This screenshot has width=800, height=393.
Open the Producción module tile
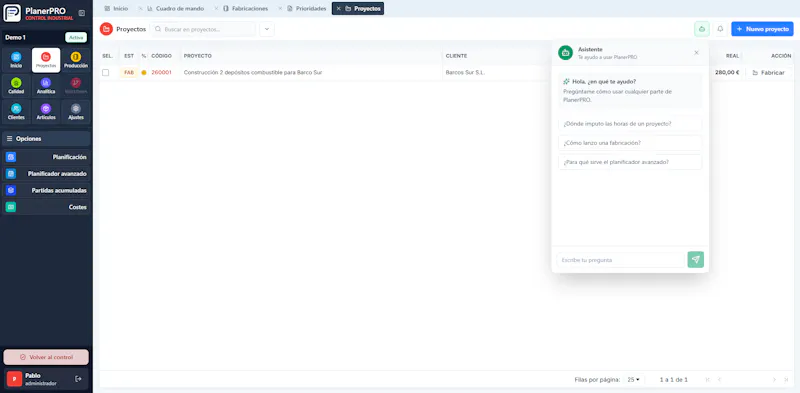[x=76, y=60]
